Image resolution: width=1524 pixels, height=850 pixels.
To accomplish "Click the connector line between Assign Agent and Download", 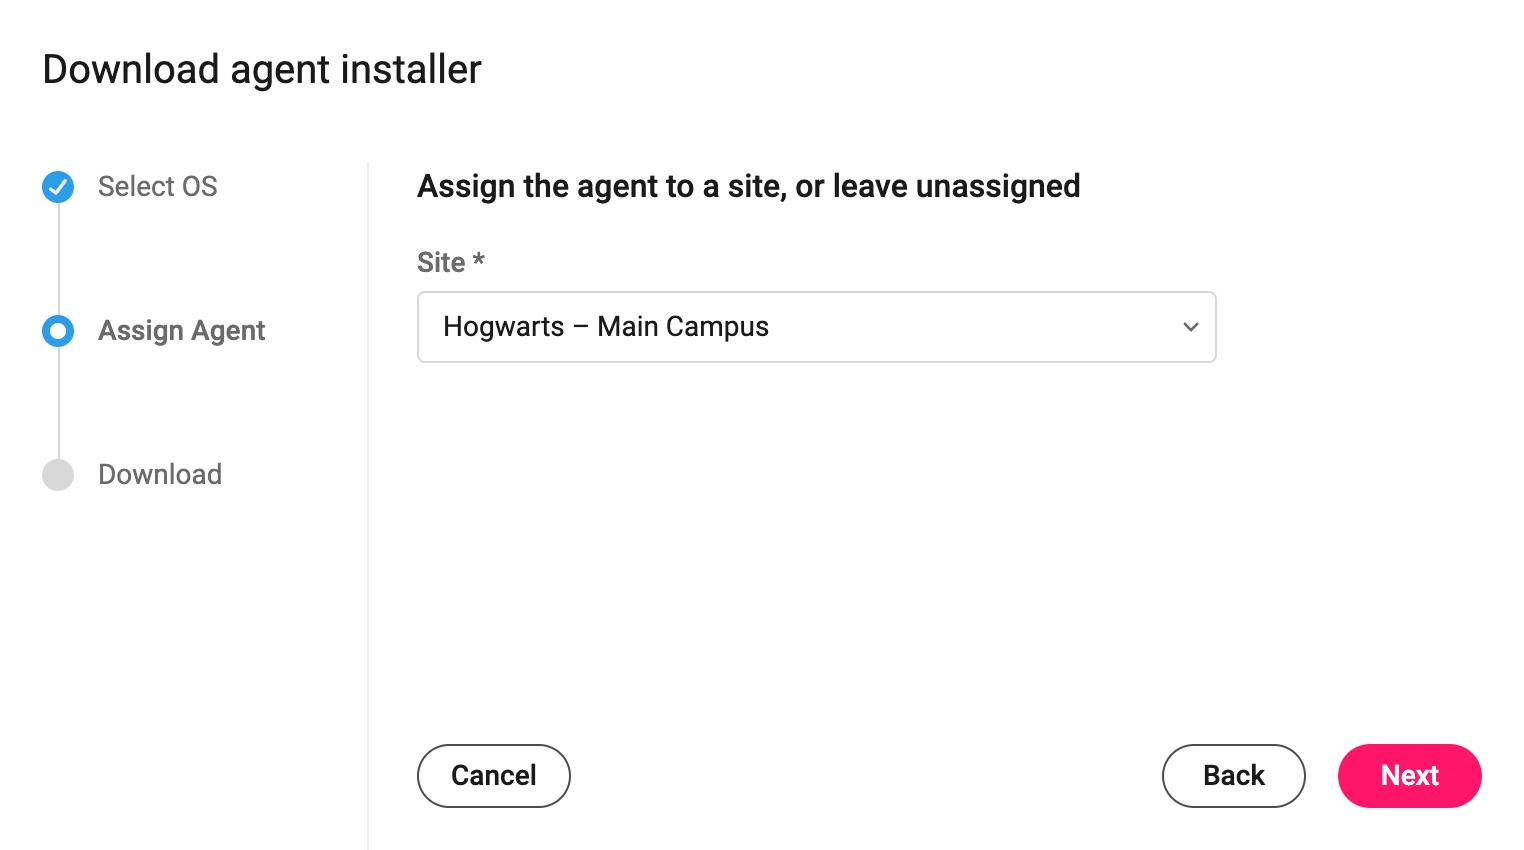I will coord(58,403).
